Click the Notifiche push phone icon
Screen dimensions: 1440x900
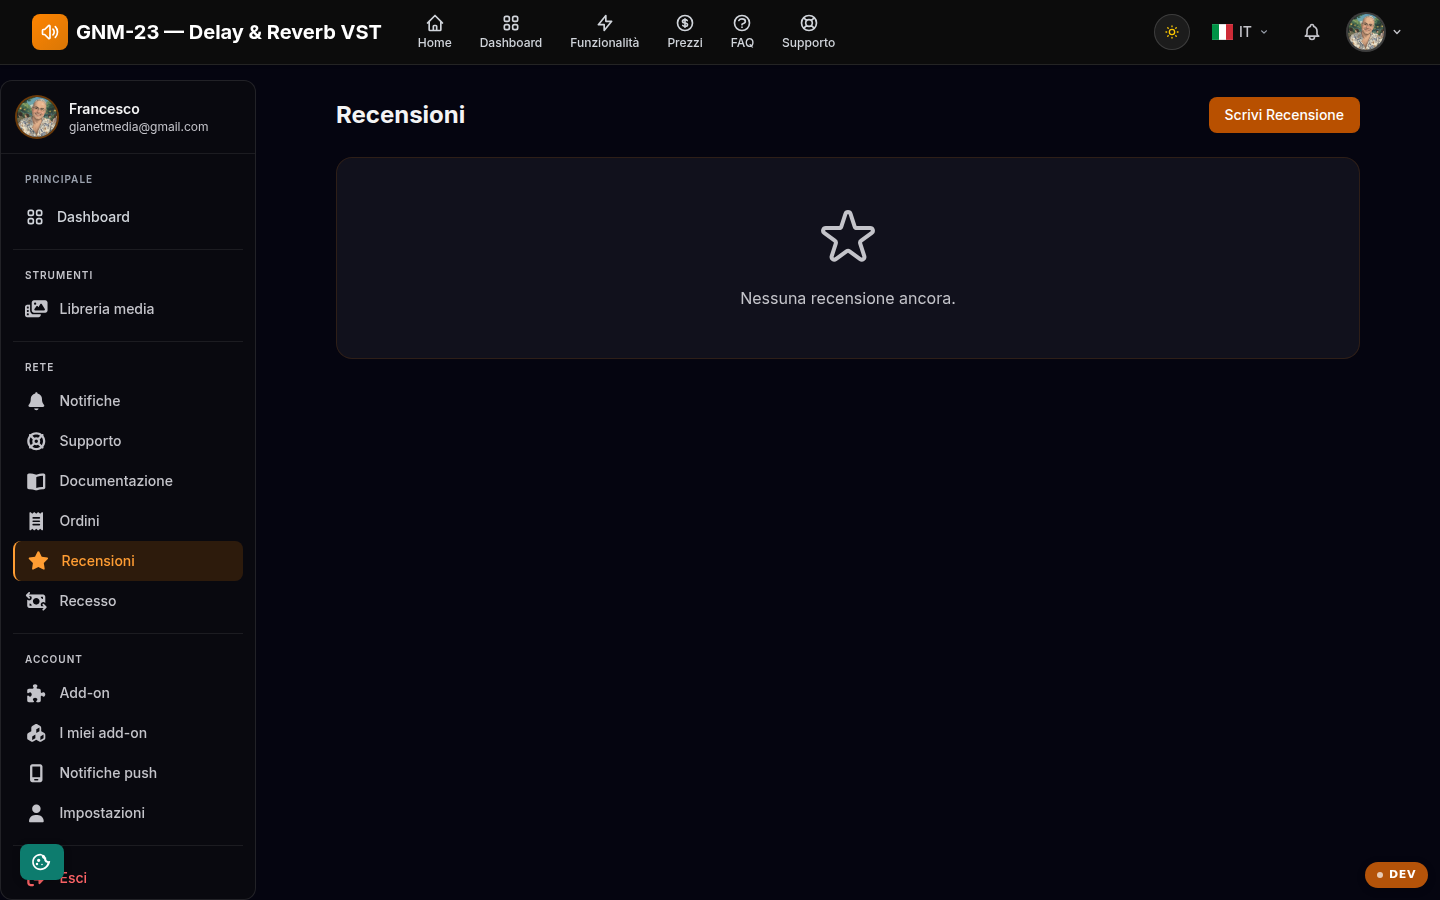tap(36, 773)
